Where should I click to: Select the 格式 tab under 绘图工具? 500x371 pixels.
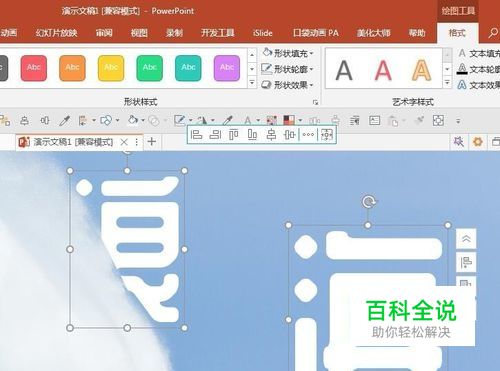[457, 33]
